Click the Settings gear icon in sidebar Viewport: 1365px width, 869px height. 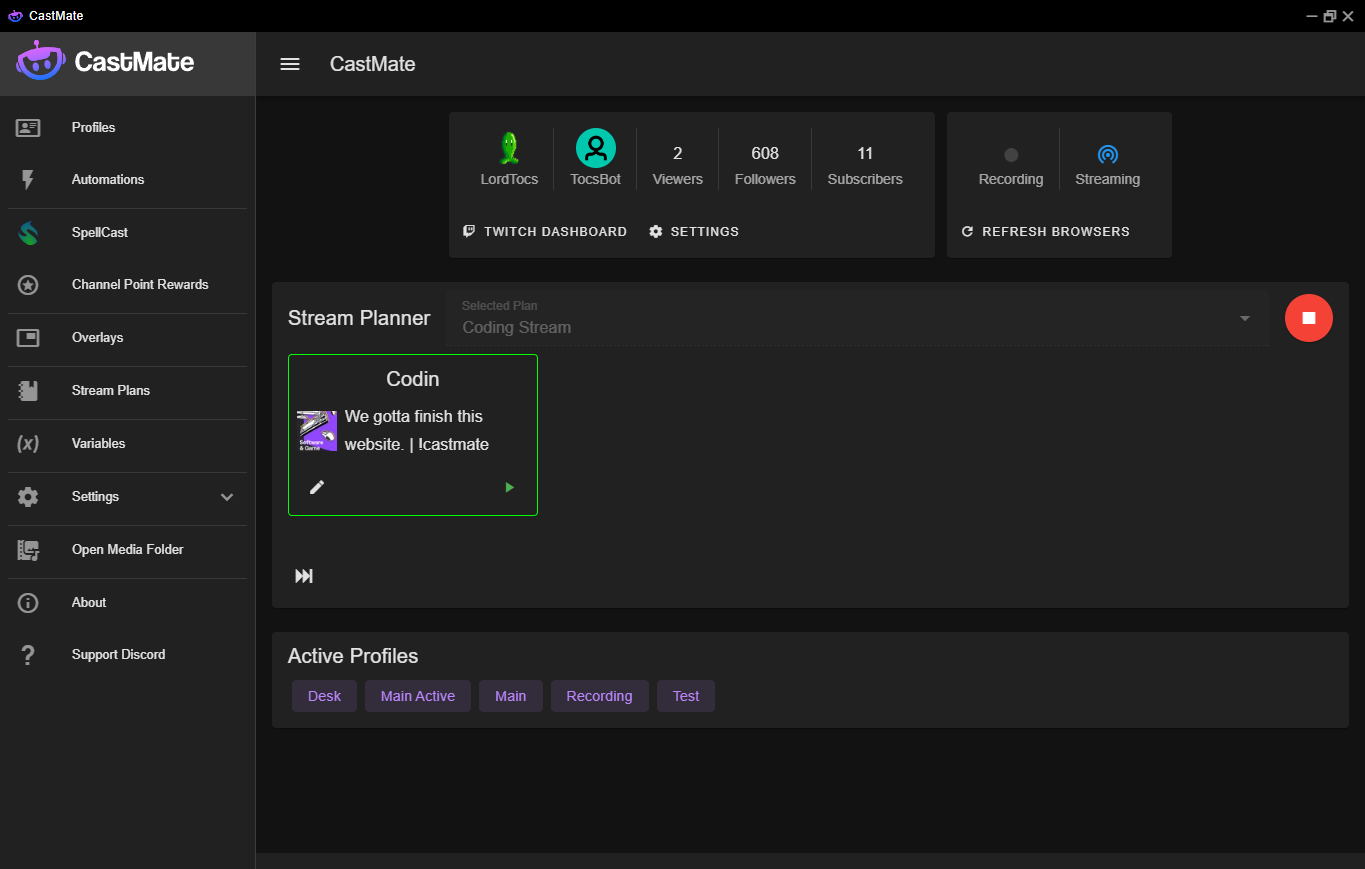tap(28, 497)
